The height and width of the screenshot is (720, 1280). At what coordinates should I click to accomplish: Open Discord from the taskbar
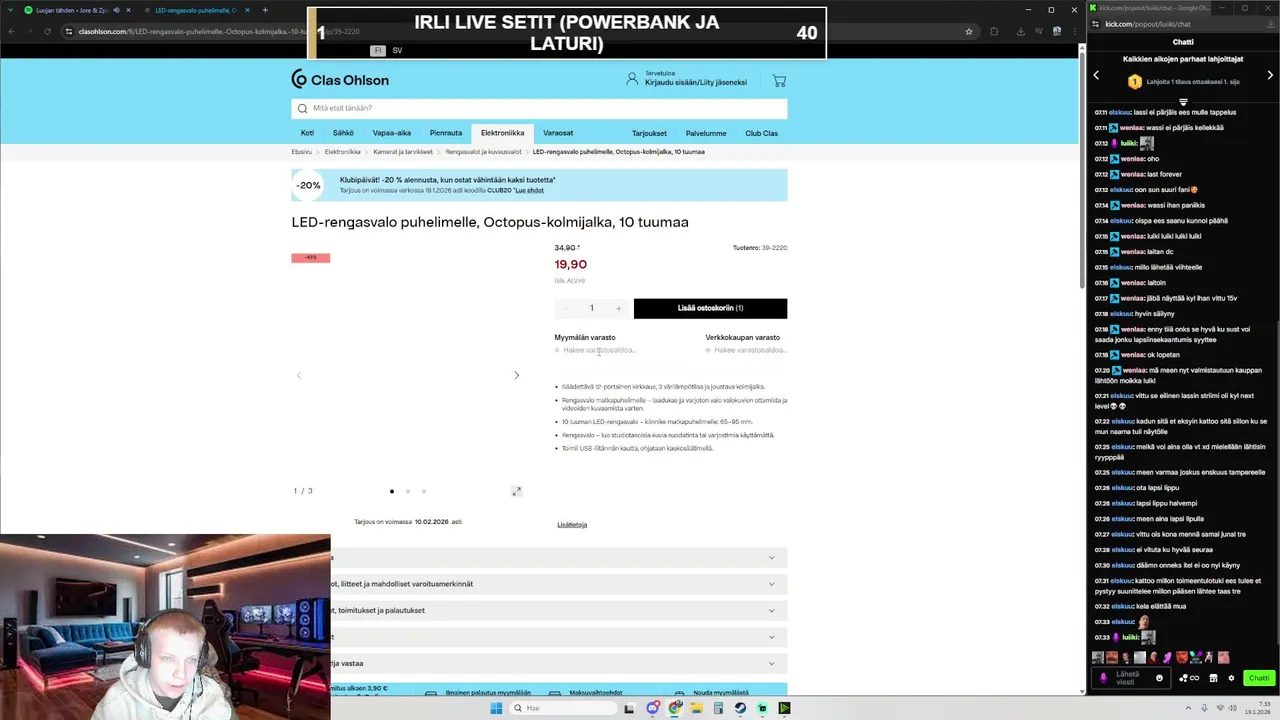point(653,708)
